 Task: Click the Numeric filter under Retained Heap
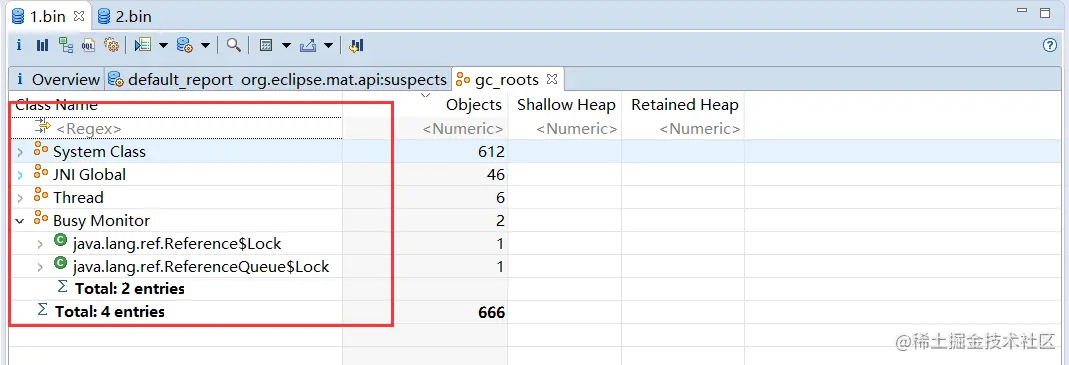click(699, 128)
